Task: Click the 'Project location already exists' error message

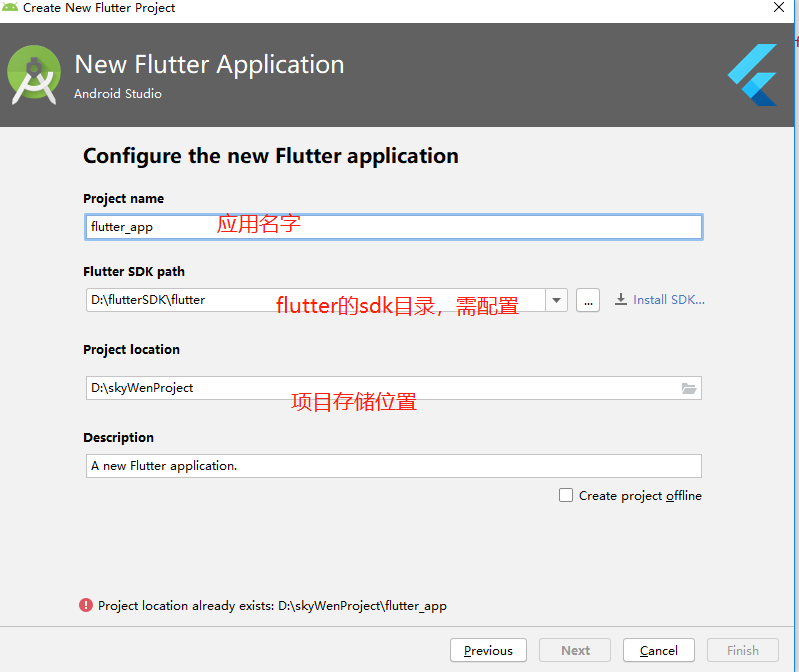Action: pos(272,605)
